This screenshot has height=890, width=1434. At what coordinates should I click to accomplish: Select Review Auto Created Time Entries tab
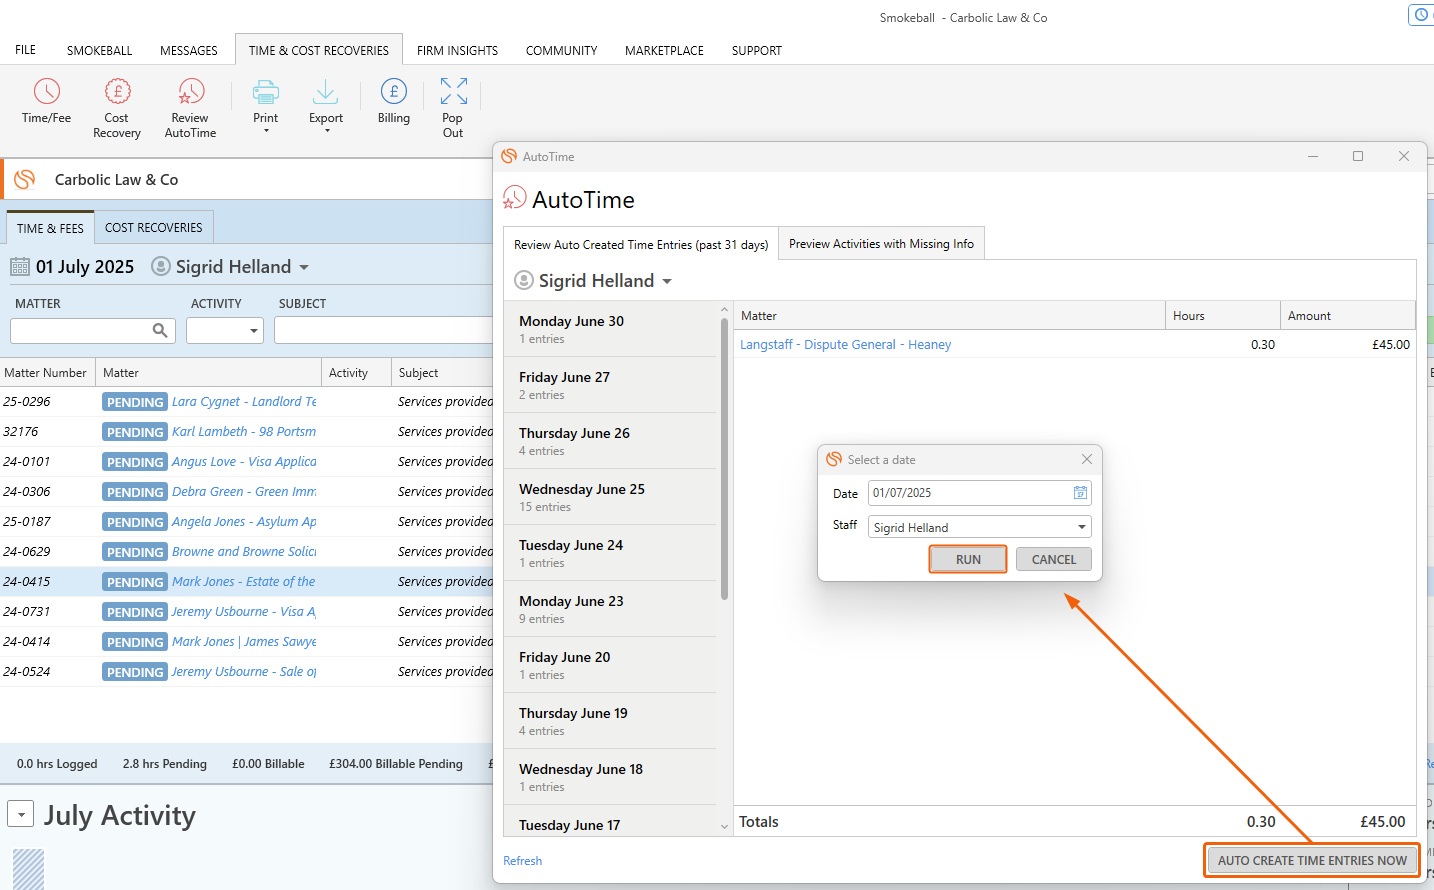tap(641, 244)
